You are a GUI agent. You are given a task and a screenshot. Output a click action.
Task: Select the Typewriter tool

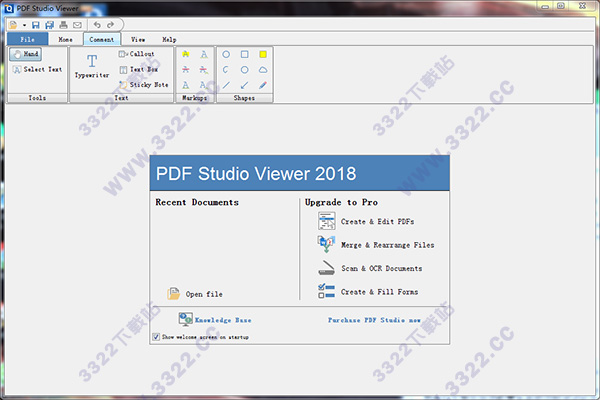tap(92, 66)
